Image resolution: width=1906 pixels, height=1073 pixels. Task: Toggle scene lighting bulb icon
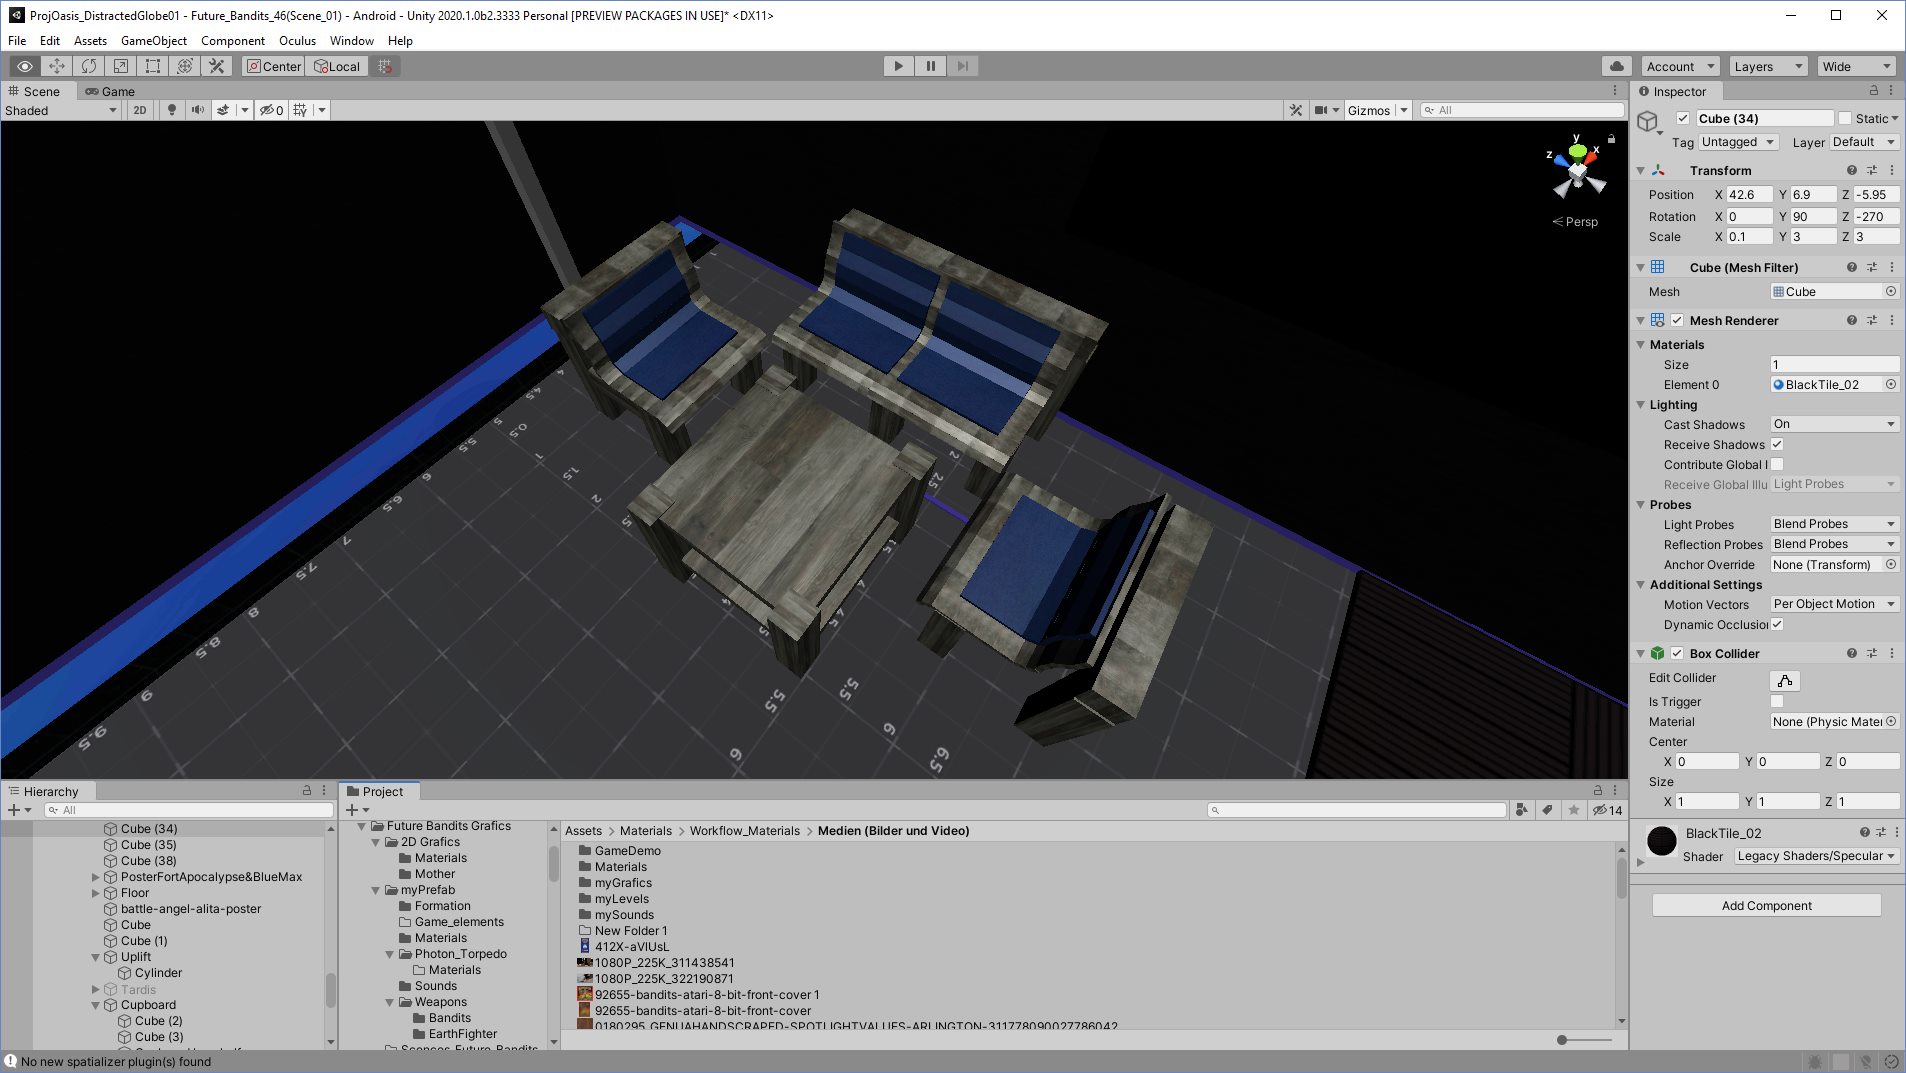(x=172, y=110)
